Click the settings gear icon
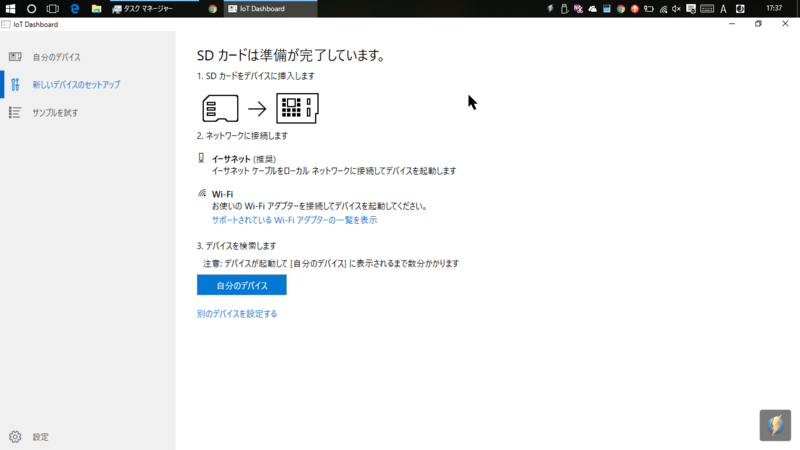The image size is (800, 450). coord(15,437)
